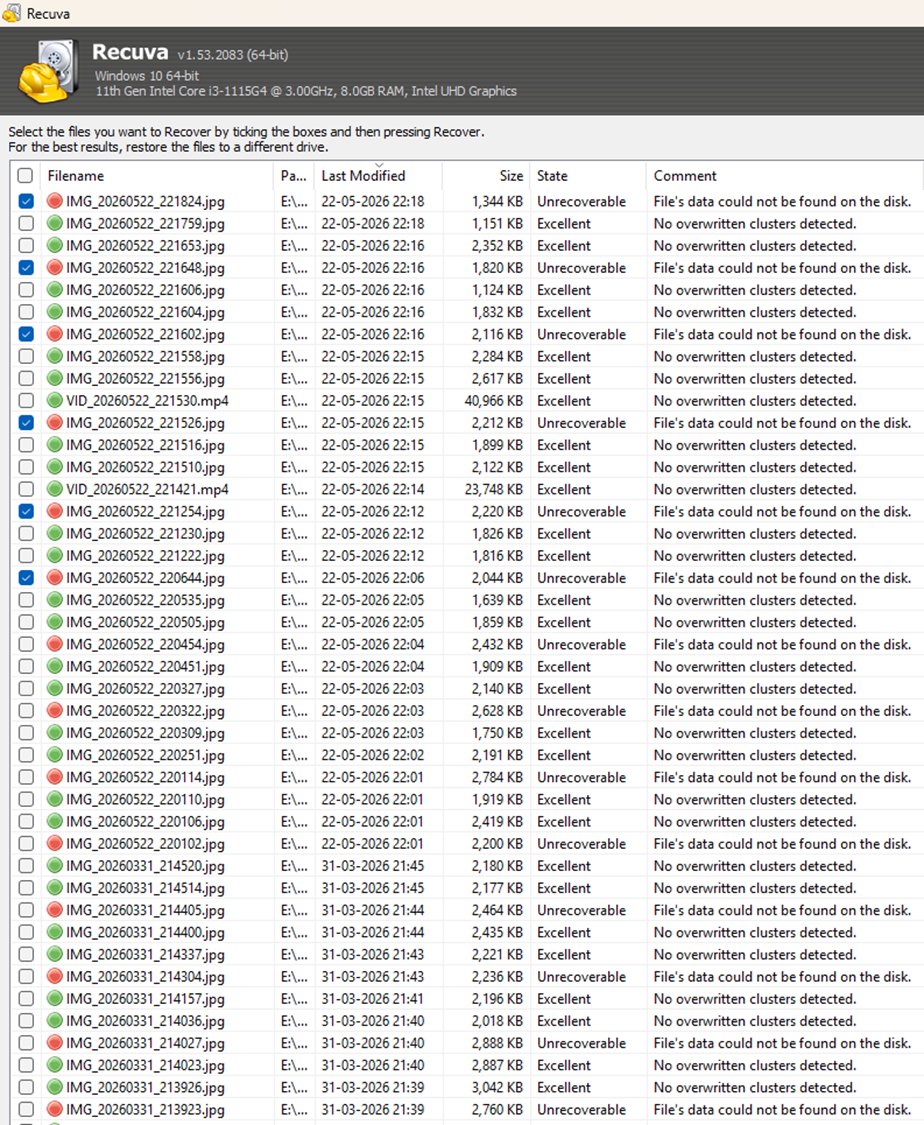
Task: Select file name IMG_20260331_214023.jpg
Action: pos(145,1065)
